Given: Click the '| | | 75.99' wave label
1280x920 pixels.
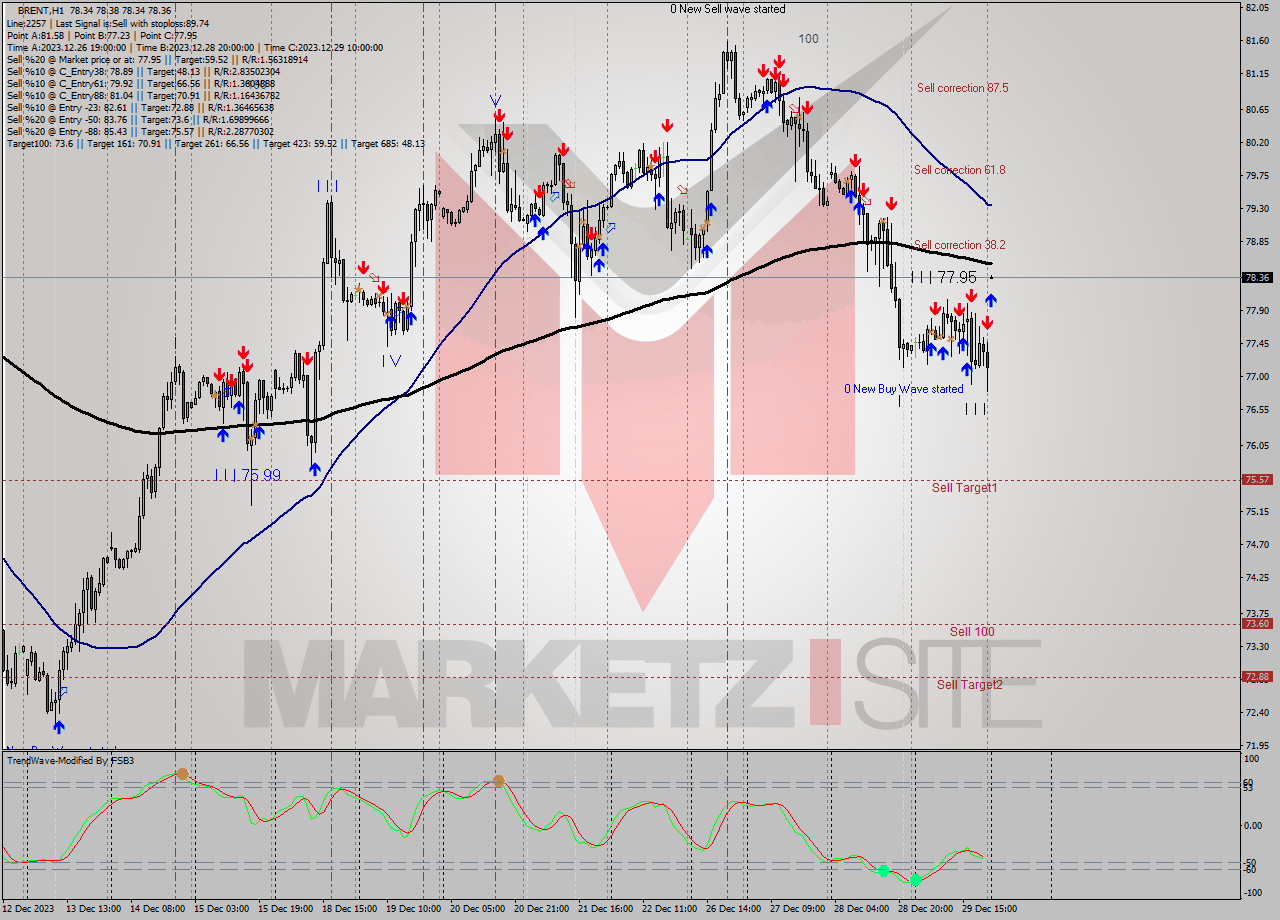Looking at the screenshot, I should [x=247, y=475].
